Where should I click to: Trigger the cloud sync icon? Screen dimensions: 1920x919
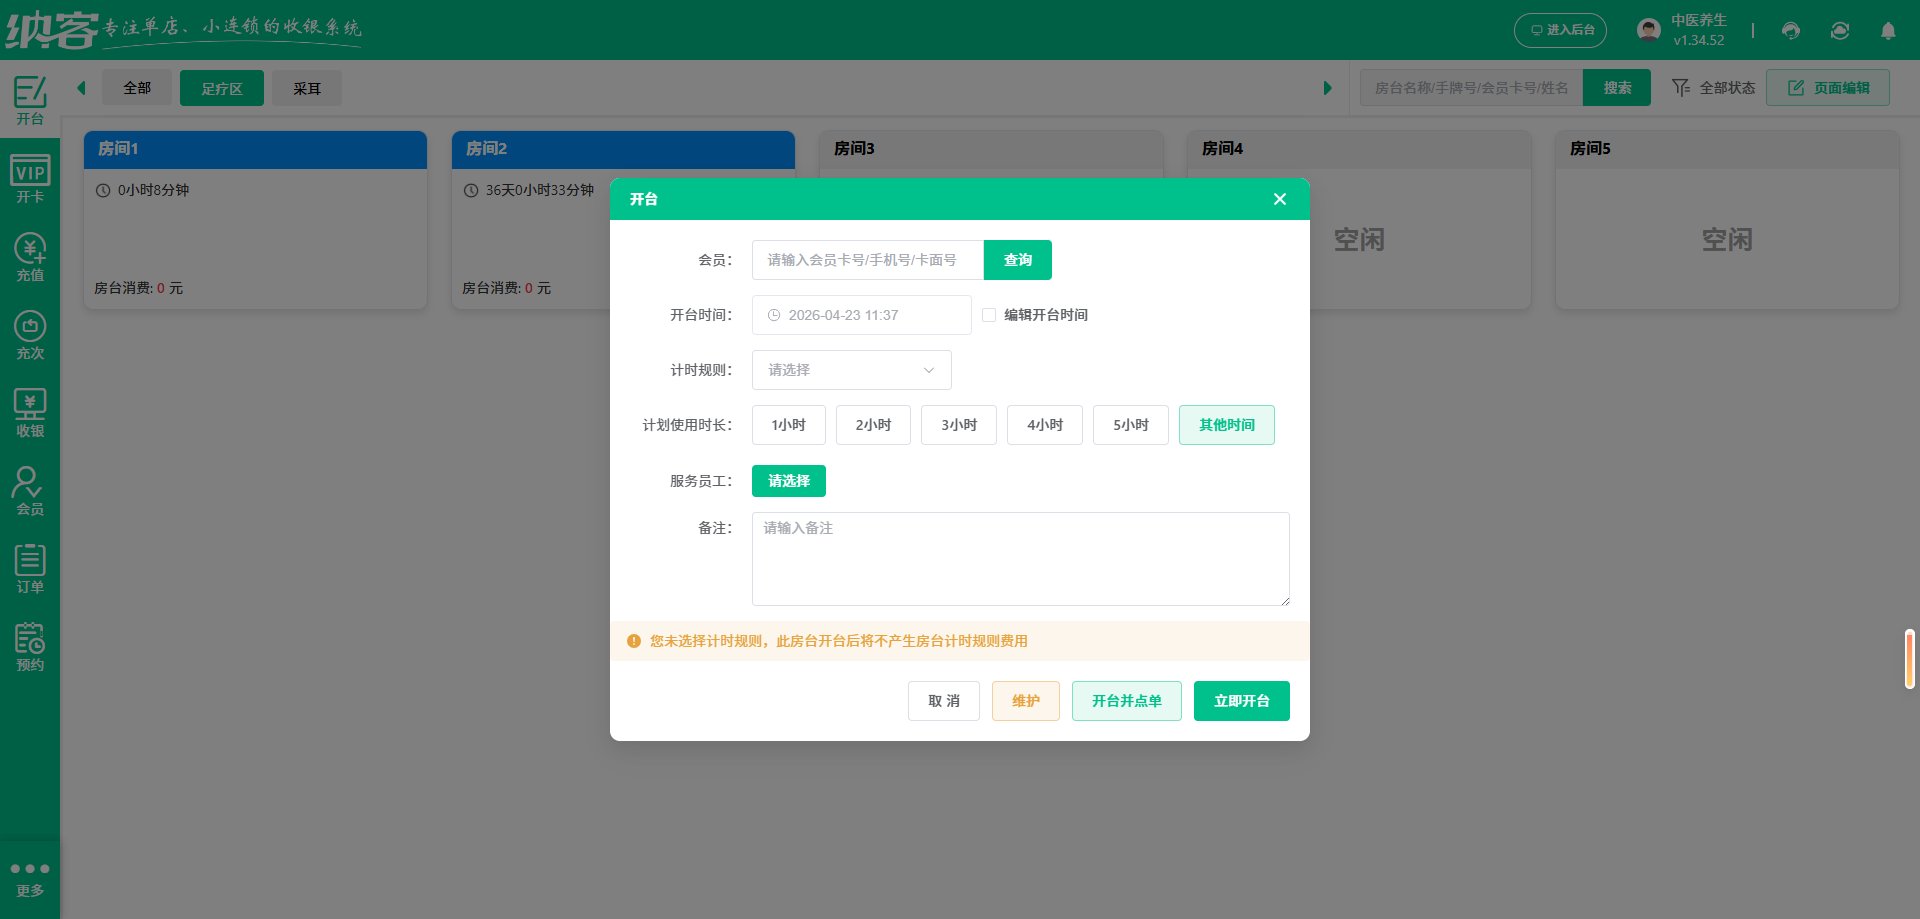[x=1839, y=31]
